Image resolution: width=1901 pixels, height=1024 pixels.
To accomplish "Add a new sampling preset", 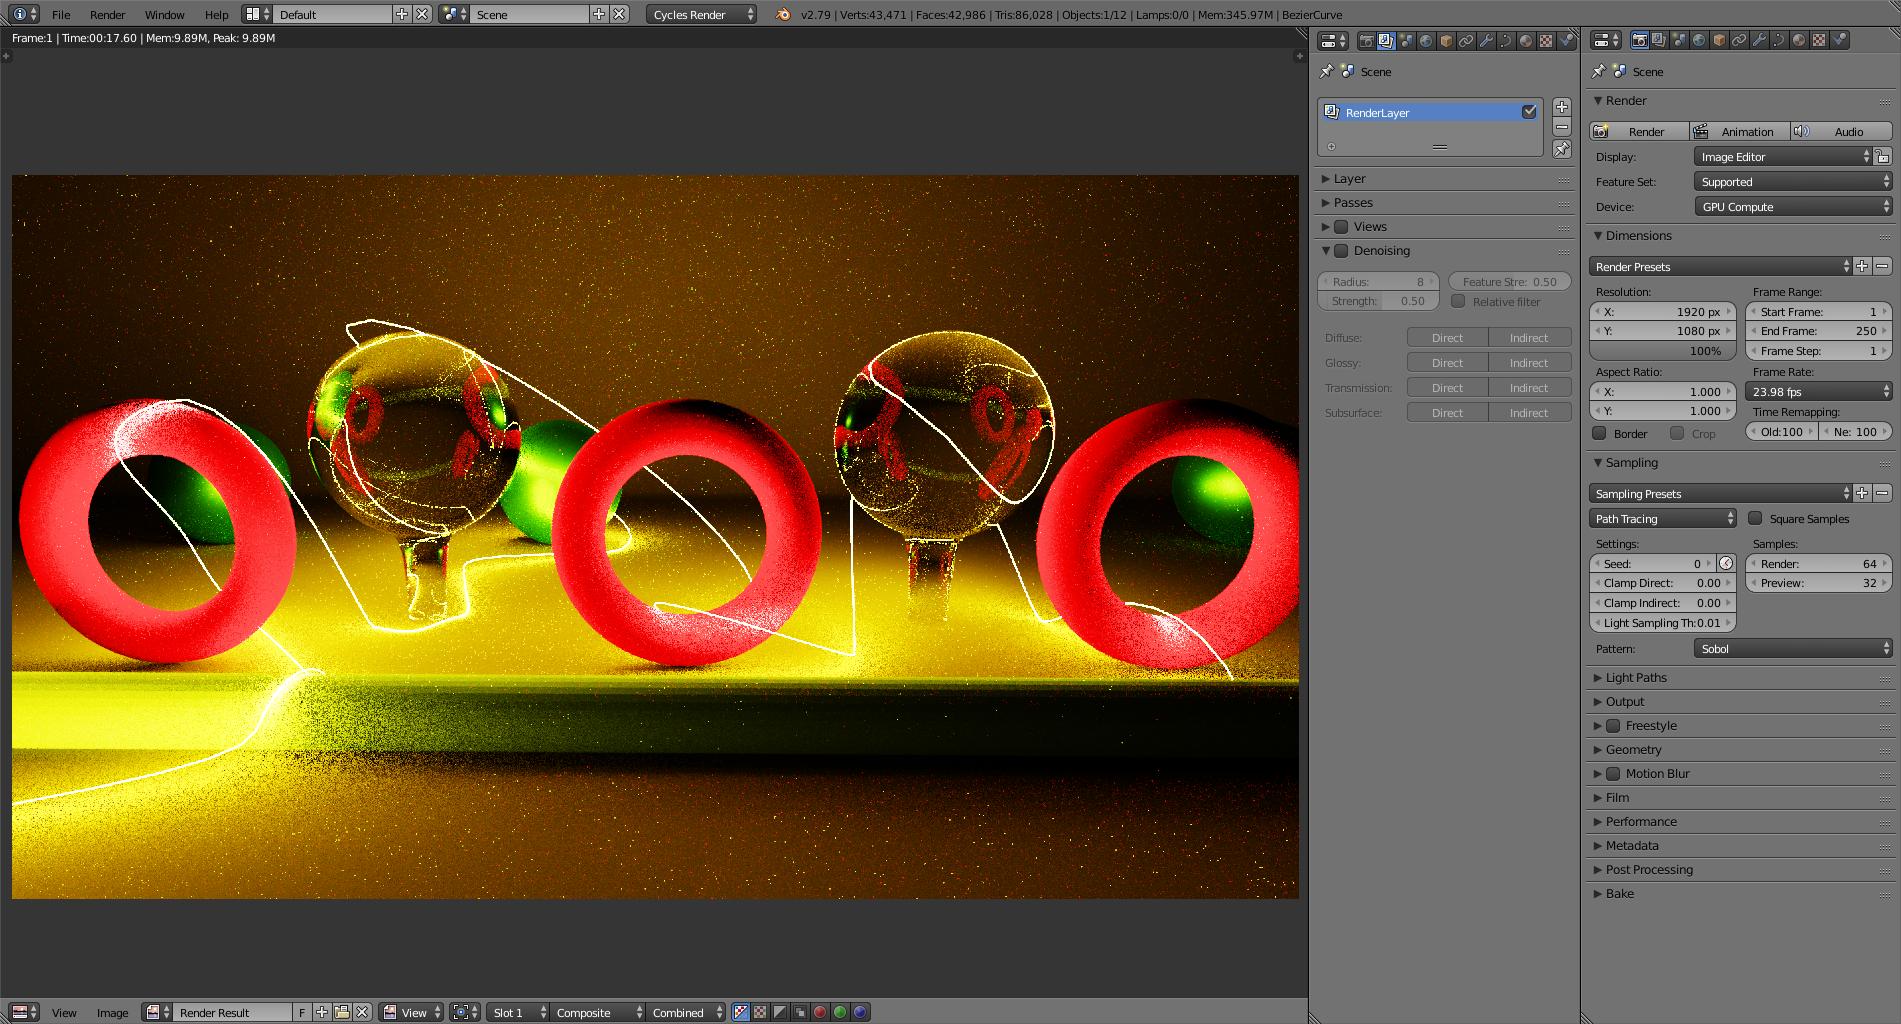I will click(x=1862, y=493).
